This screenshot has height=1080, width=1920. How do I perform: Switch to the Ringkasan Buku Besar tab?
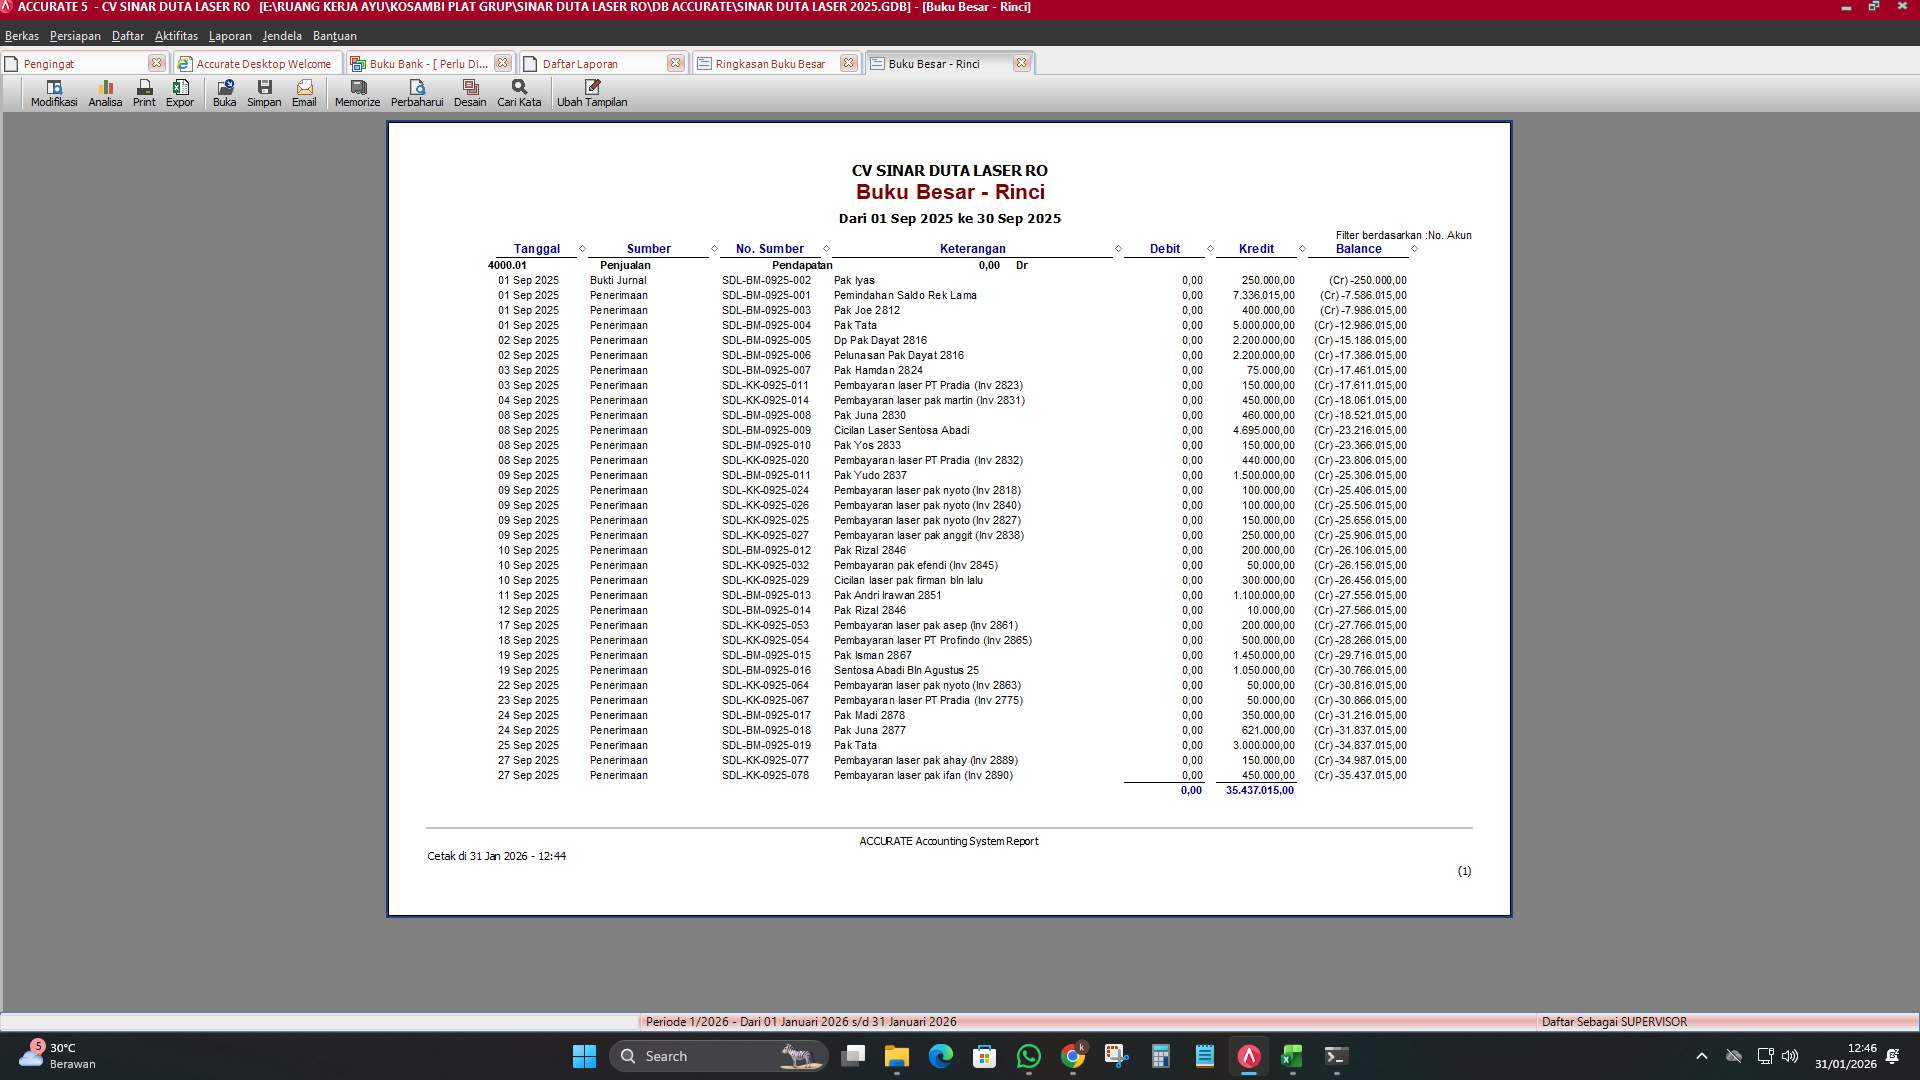pos(768,63)
